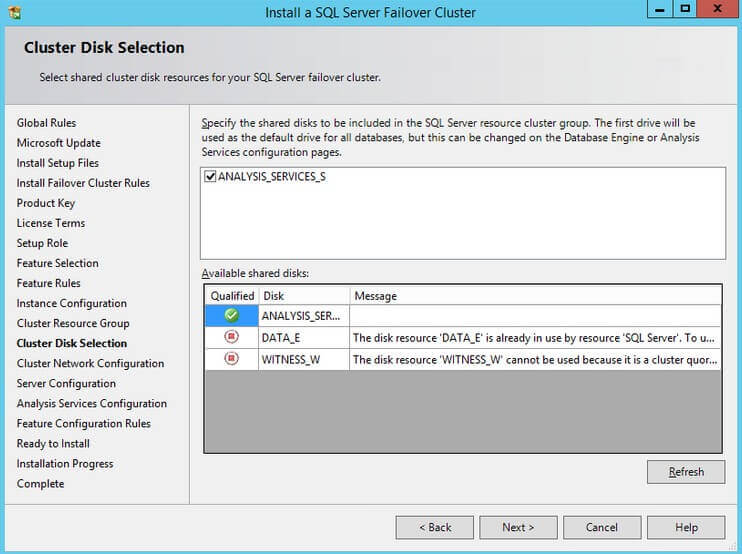This screenshot has width=742, height=554.
Task: Click the red status icon for WITNESS_W
Action: [x=231, y=359]
